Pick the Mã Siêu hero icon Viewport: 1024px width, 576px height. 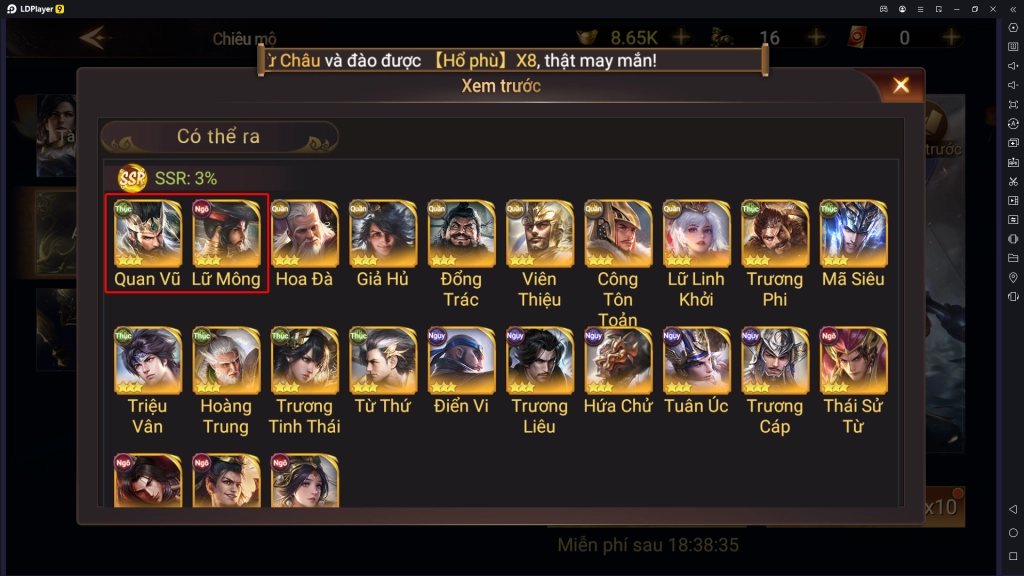pyautogui.click(x=853, y=234)
